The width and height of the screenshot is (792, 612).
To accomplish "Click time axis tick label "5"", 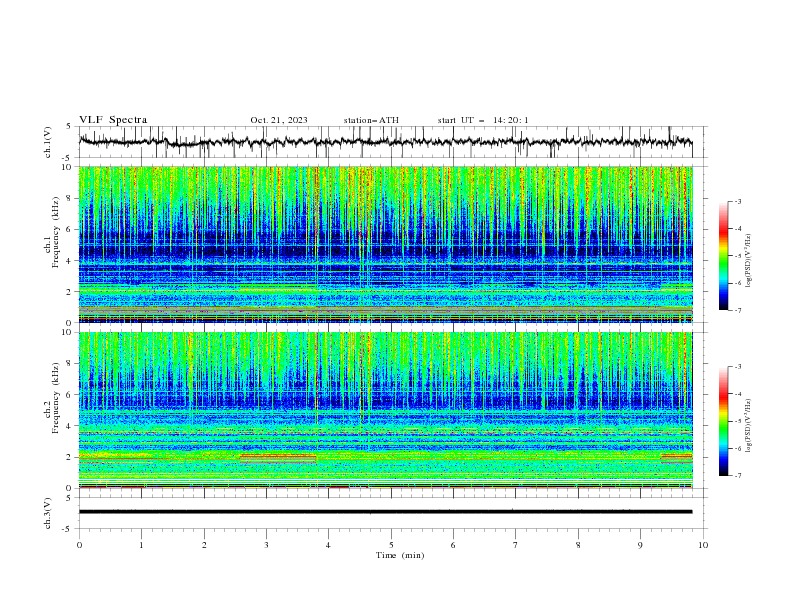I will pos(391,545).
